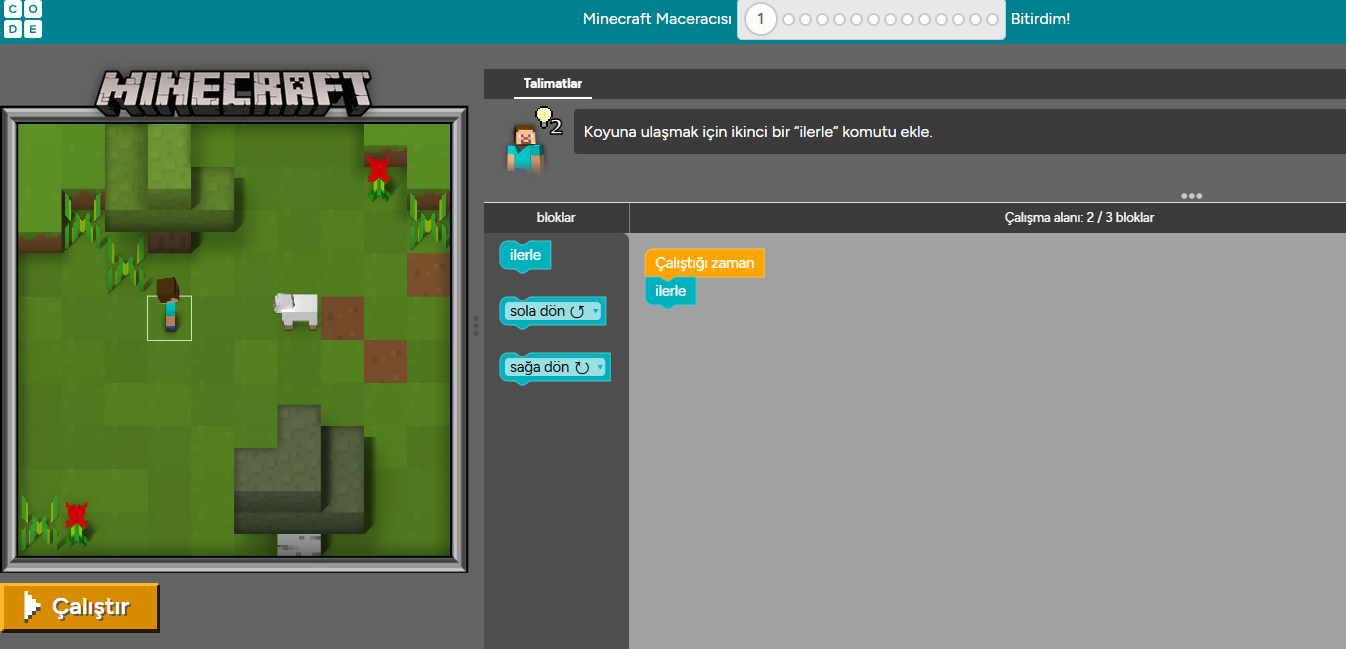Click the red flower at bottom left
Viewport: 1346px width, 649px height.
click(x=76, y=519)
